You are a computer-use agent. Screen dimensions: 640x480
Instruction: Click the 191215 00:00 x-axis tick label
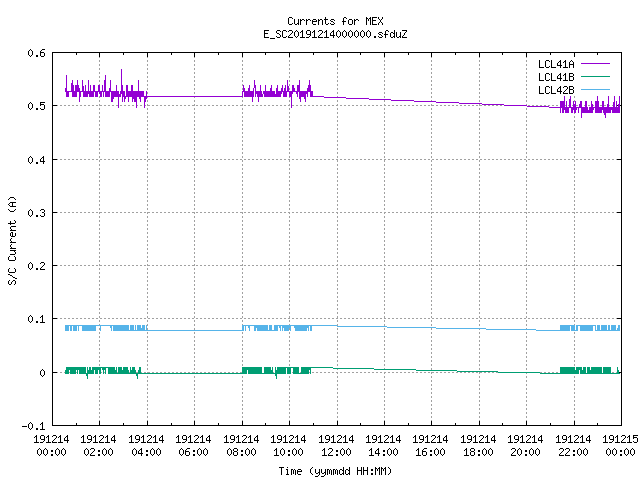click(x=620, y=446)
